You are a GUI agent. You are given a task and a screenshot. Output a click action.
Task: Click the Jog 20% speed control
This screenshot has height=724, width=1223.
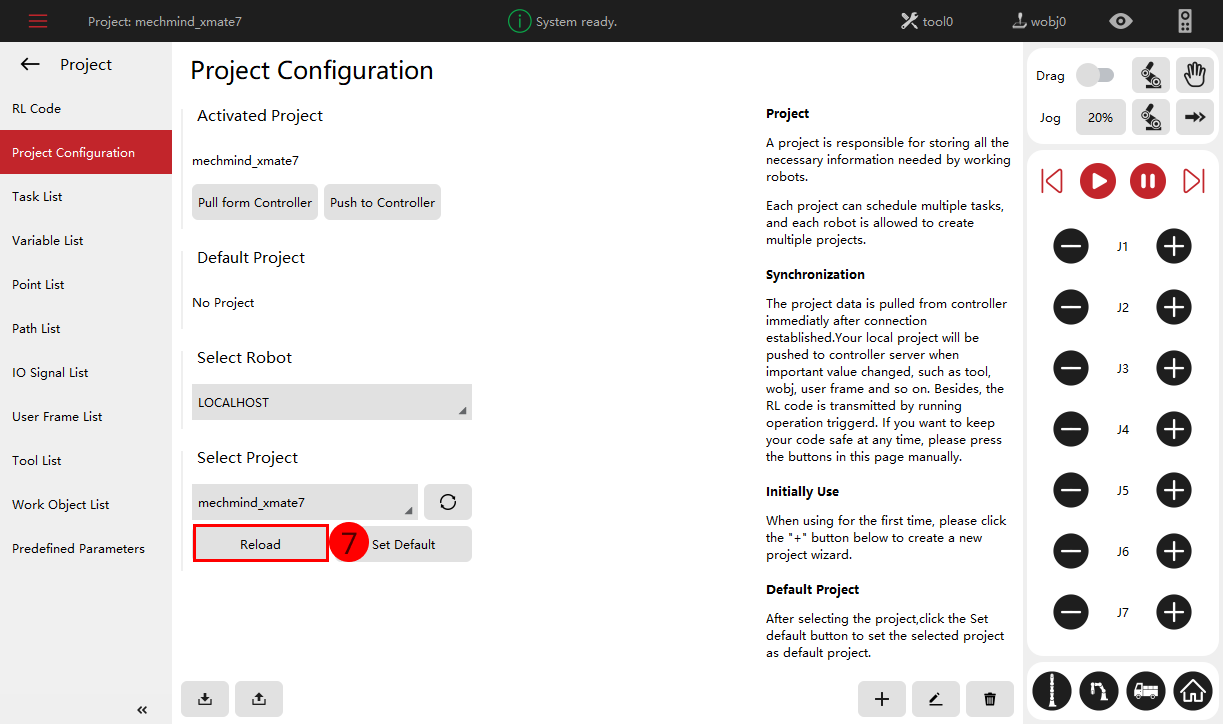1100,117
